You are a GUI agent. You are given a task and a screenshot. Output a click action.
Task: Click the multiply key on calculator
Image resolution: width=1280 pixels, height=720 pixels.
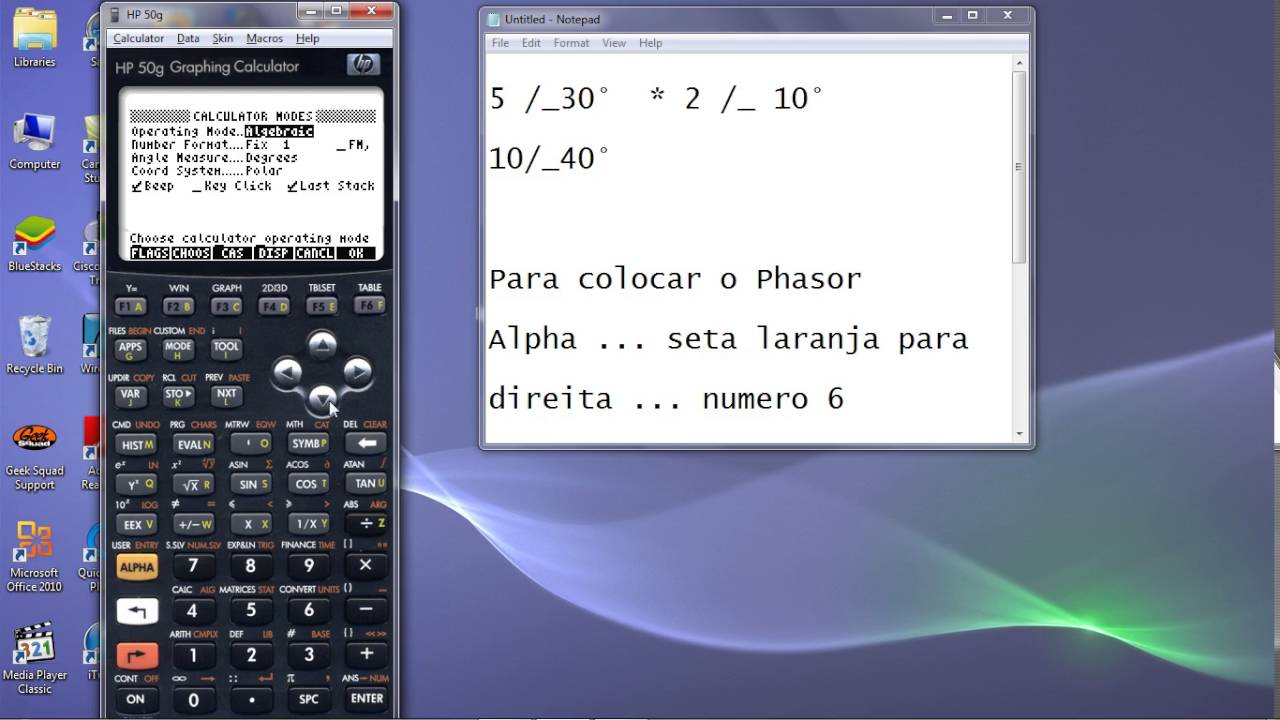click(x=366, y=565)
